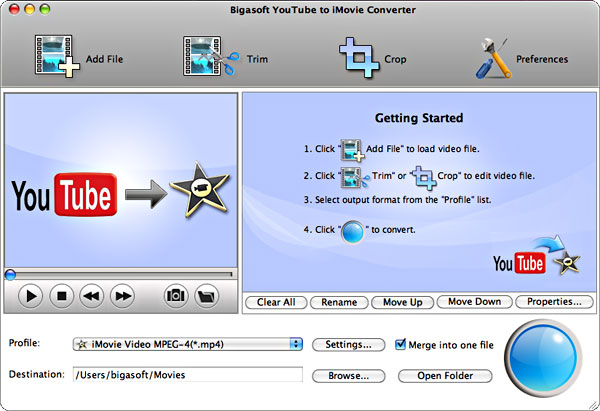Click the Settings button
Screen dimensions: 600x411
(348, 344)
